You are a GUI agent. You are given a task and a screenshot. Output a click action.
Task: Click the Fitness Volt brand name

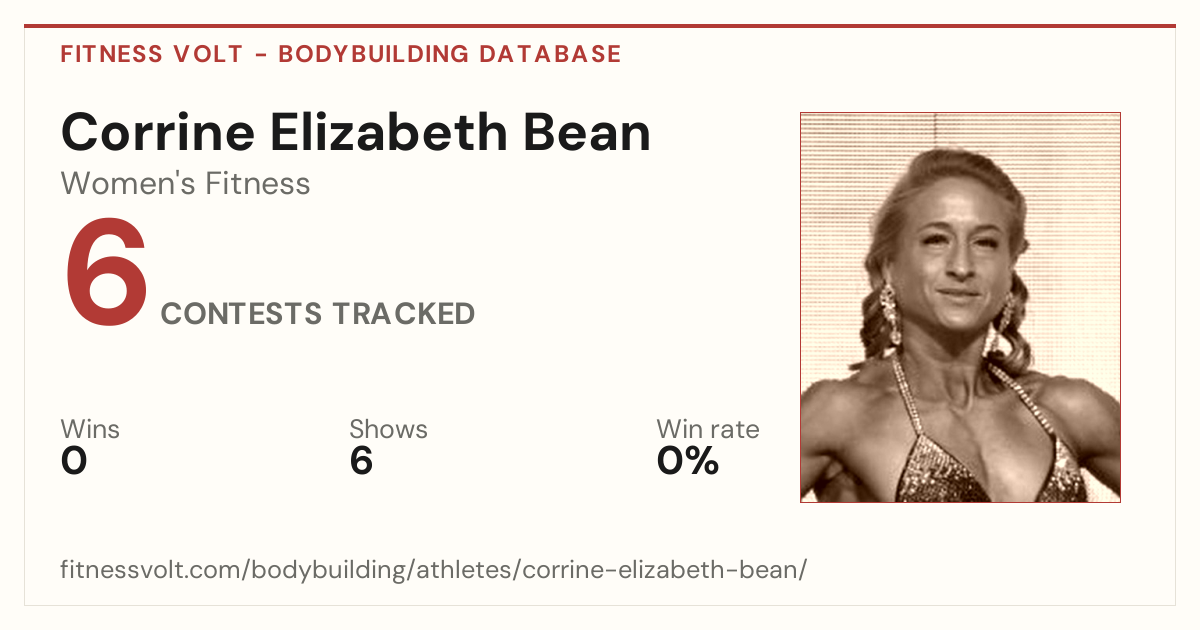point(152,54)
